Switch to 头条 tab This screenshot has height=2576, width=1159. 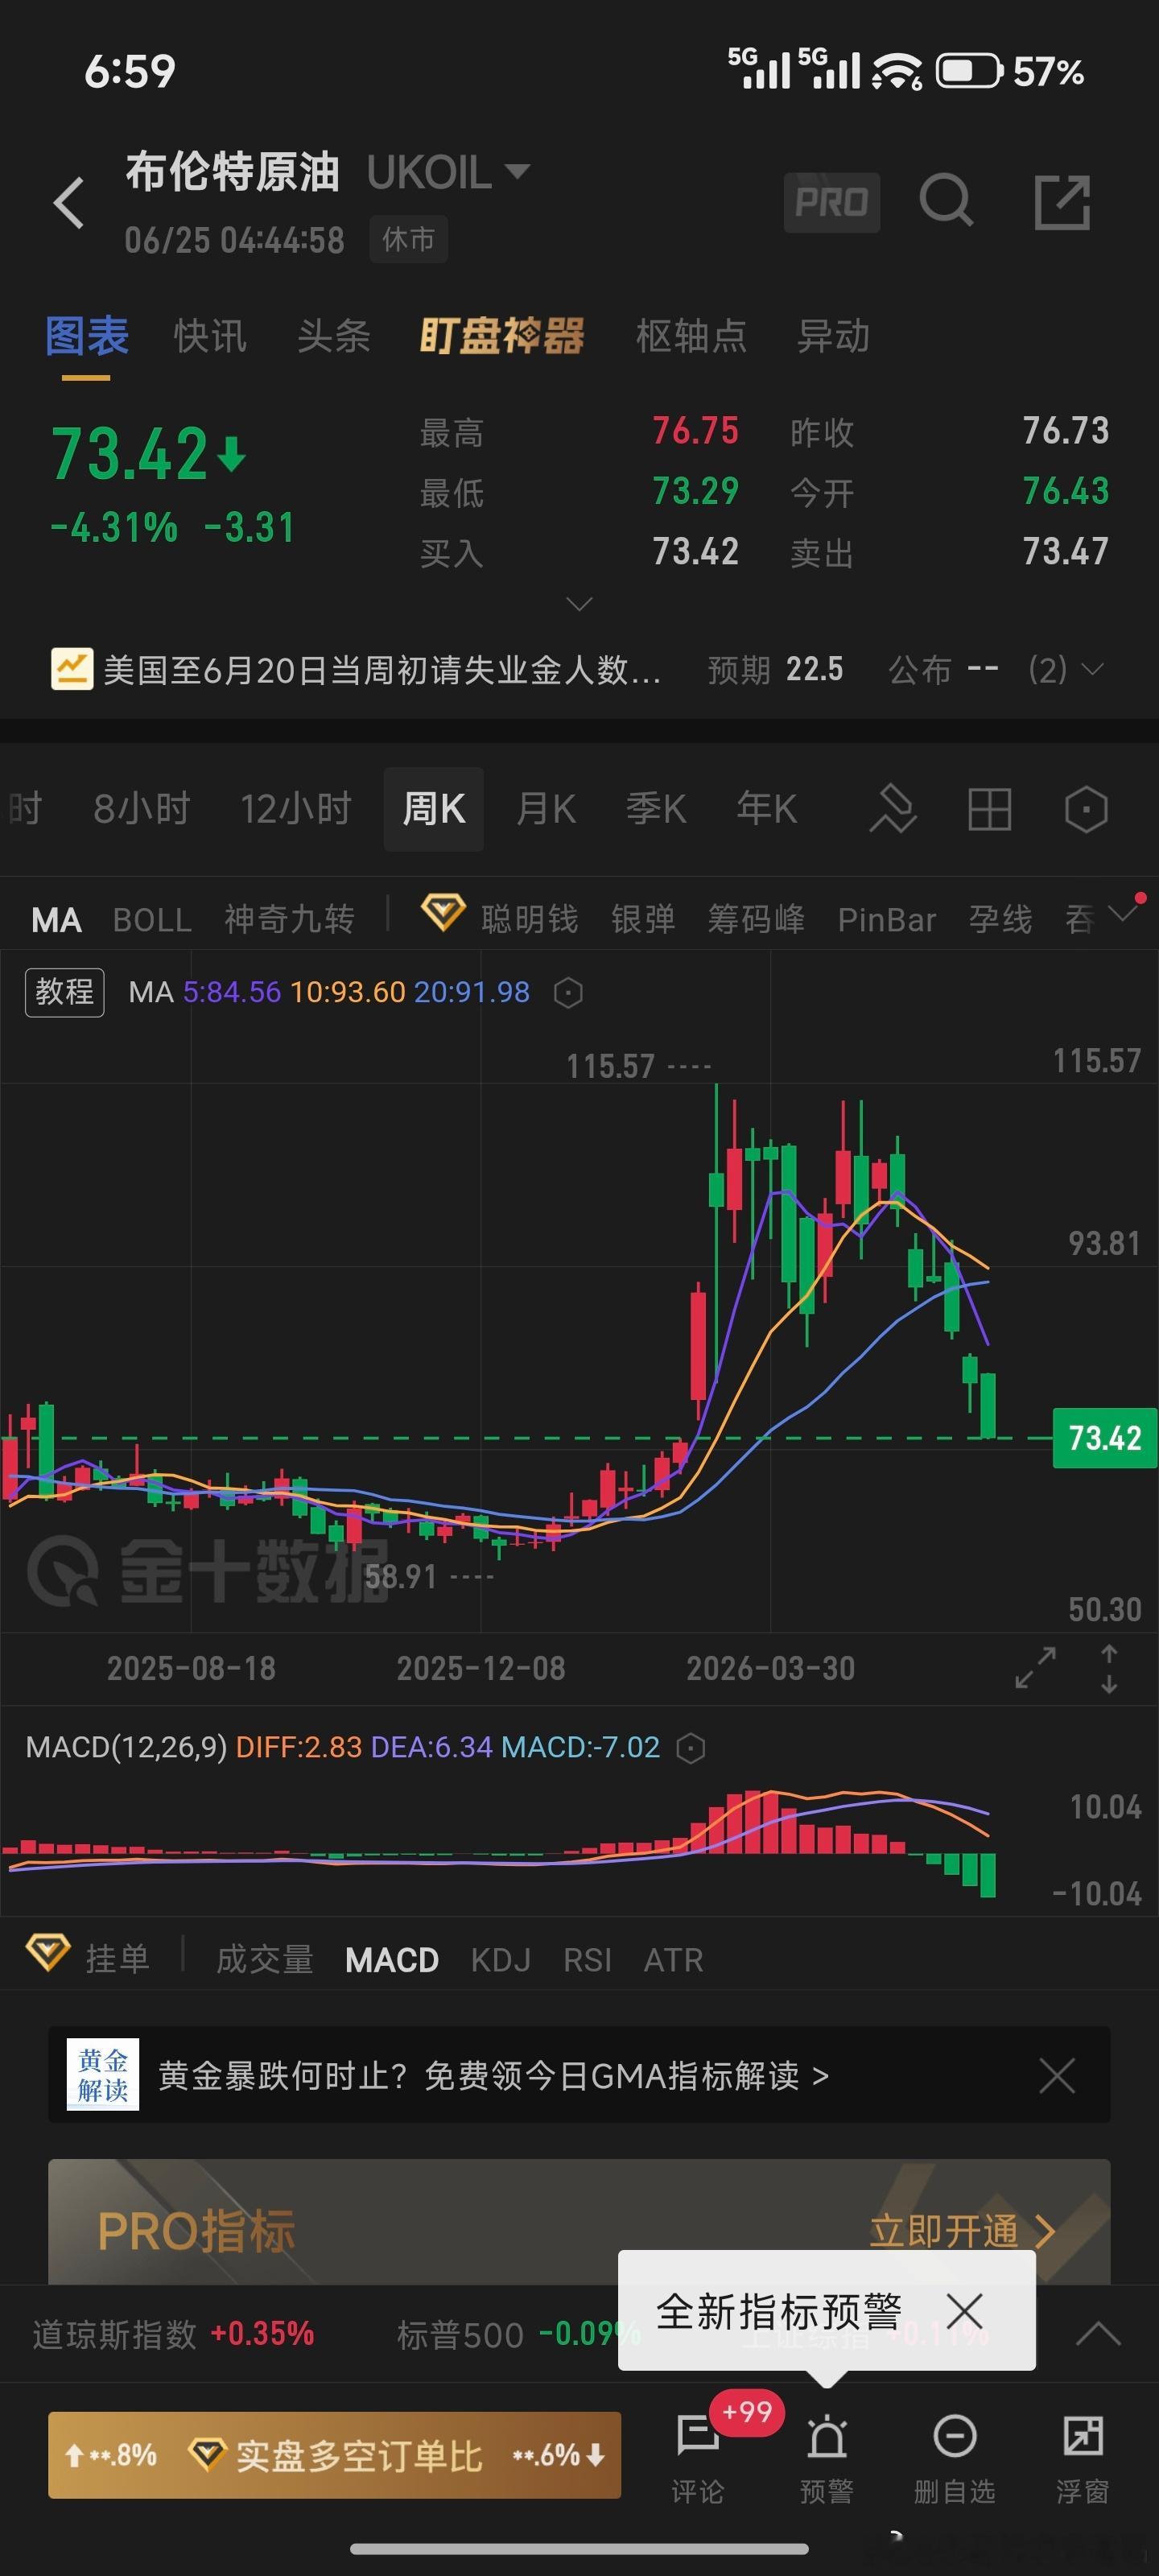(334, 336)
